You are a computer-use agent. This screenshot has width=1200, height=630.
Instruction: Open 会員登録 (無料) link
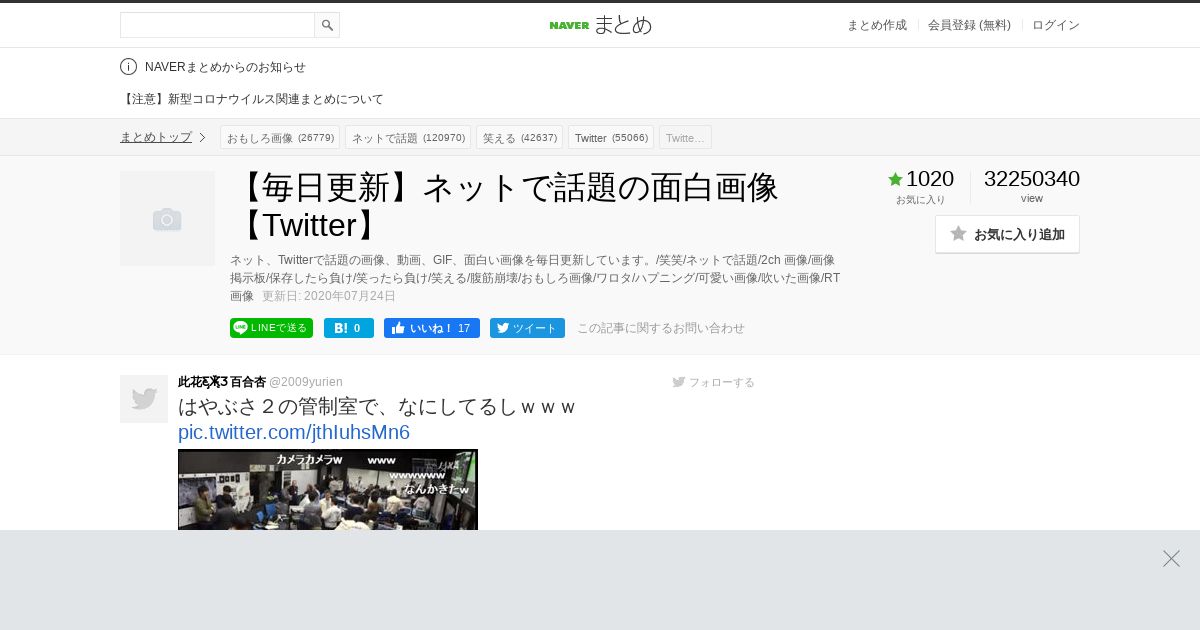click(x=969, y=25)
